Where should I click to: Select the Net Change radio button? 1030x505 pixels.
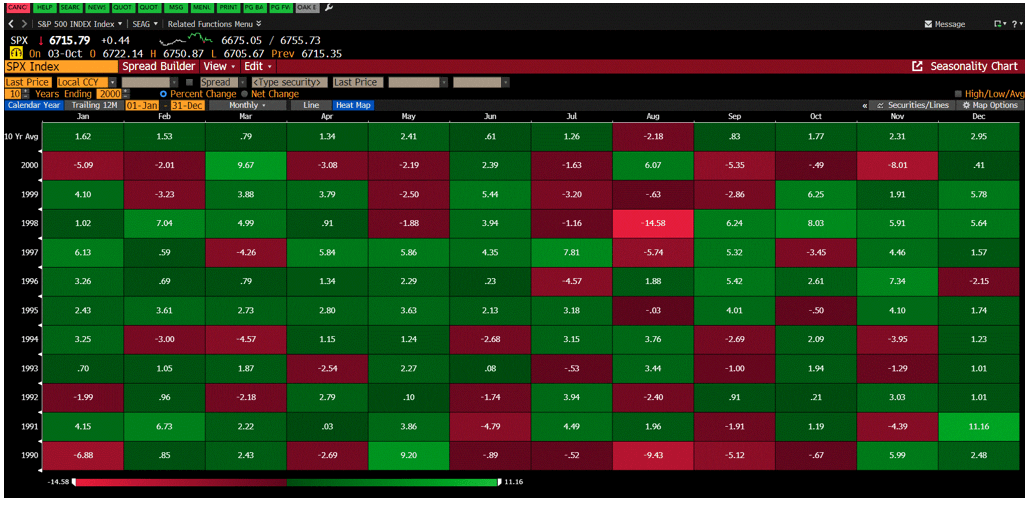pyautogui.click(x=245, y=94)
